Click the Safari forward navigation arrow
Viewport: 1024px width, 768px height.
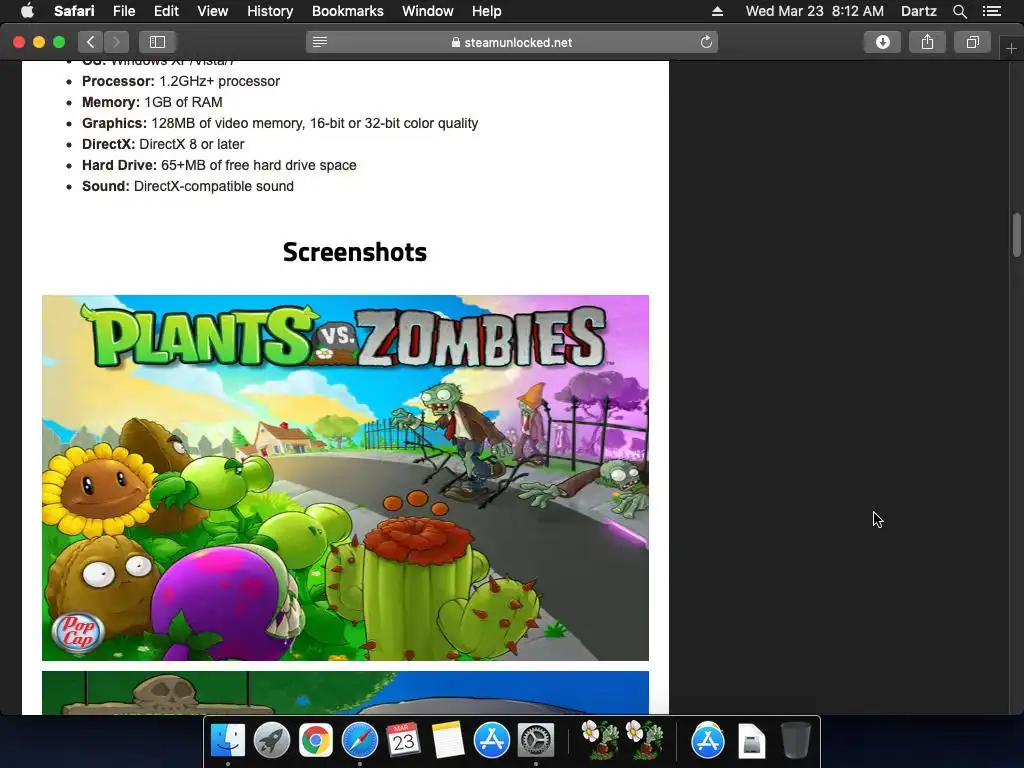pyautogui.click(x=116, y=42)
